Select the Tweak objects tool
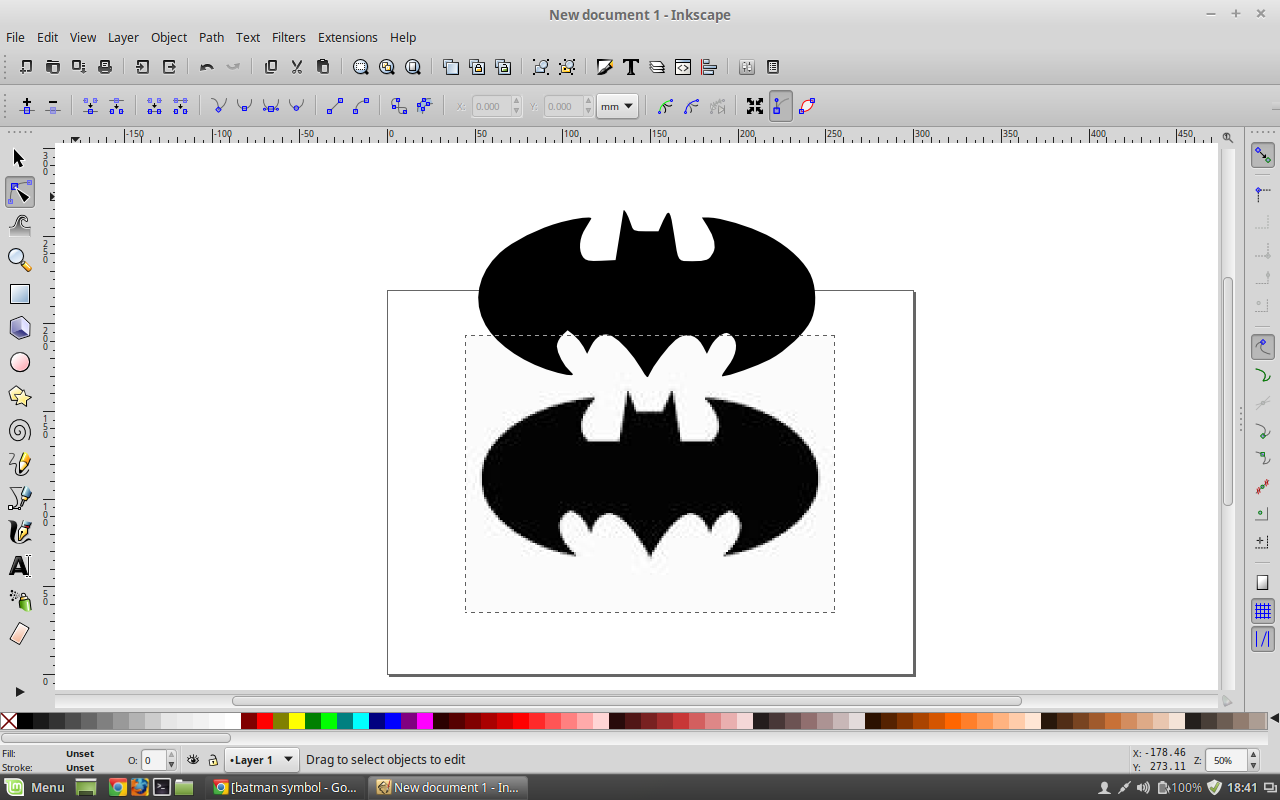Screen dimensions: 1280x800 tap(19, 226)
